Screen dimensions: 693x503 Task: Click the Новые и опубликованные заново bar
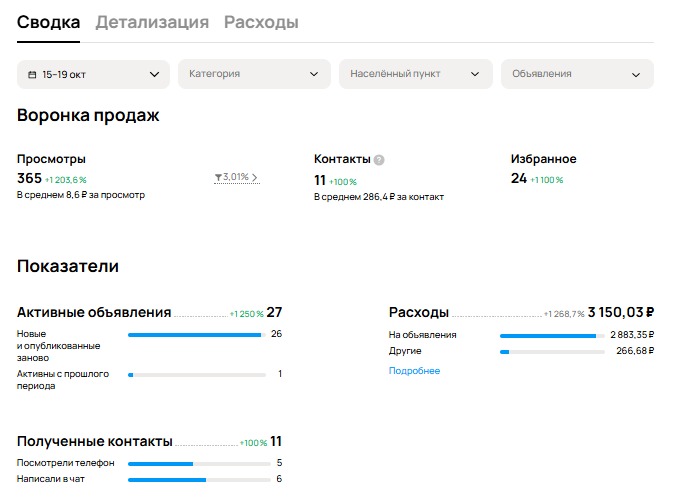point(196,335)
